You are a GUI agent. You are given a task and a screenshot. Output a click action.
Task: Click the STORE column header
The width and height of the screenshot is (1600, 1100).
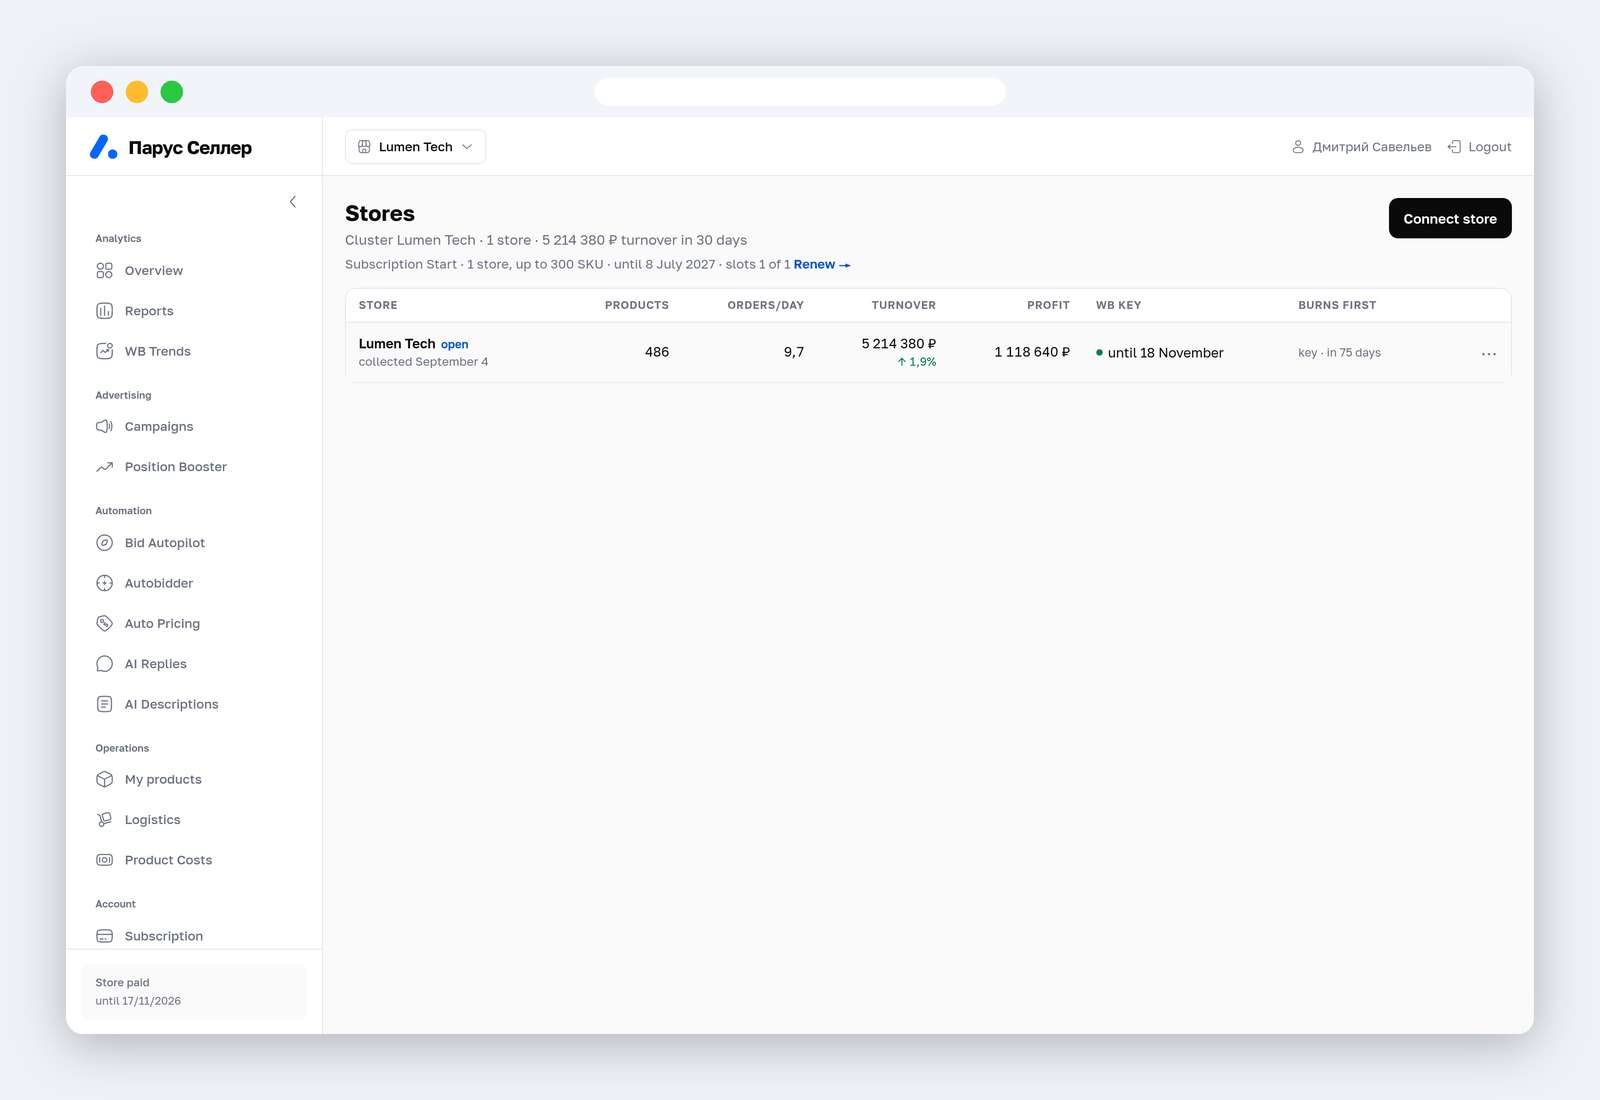pos(378,305)
